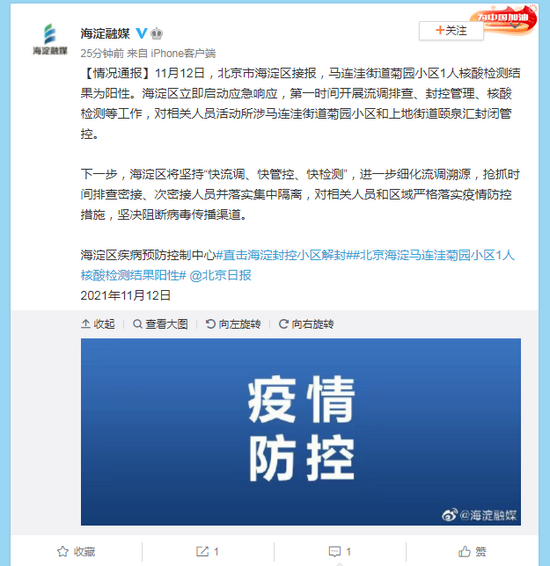Like the post with thumbs-up 赞
Viewport: 550px width, 566px height.
click(x=472, y=552)
